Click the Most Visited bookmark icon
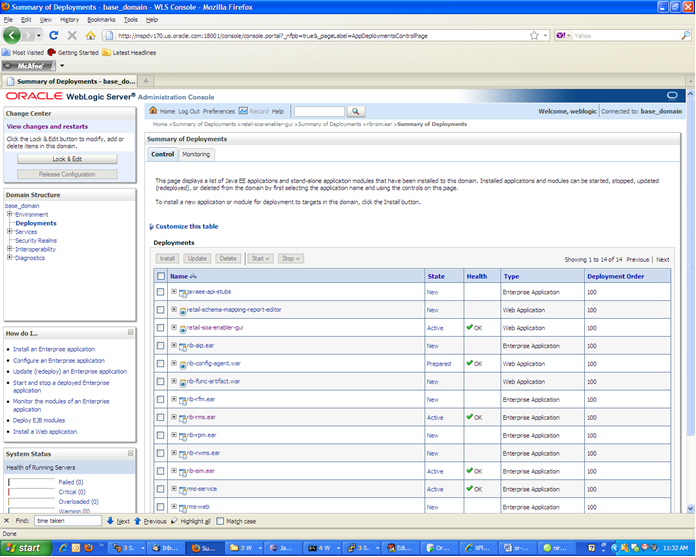The width and height of the screenshot is (696, 557). coord(6,52)
